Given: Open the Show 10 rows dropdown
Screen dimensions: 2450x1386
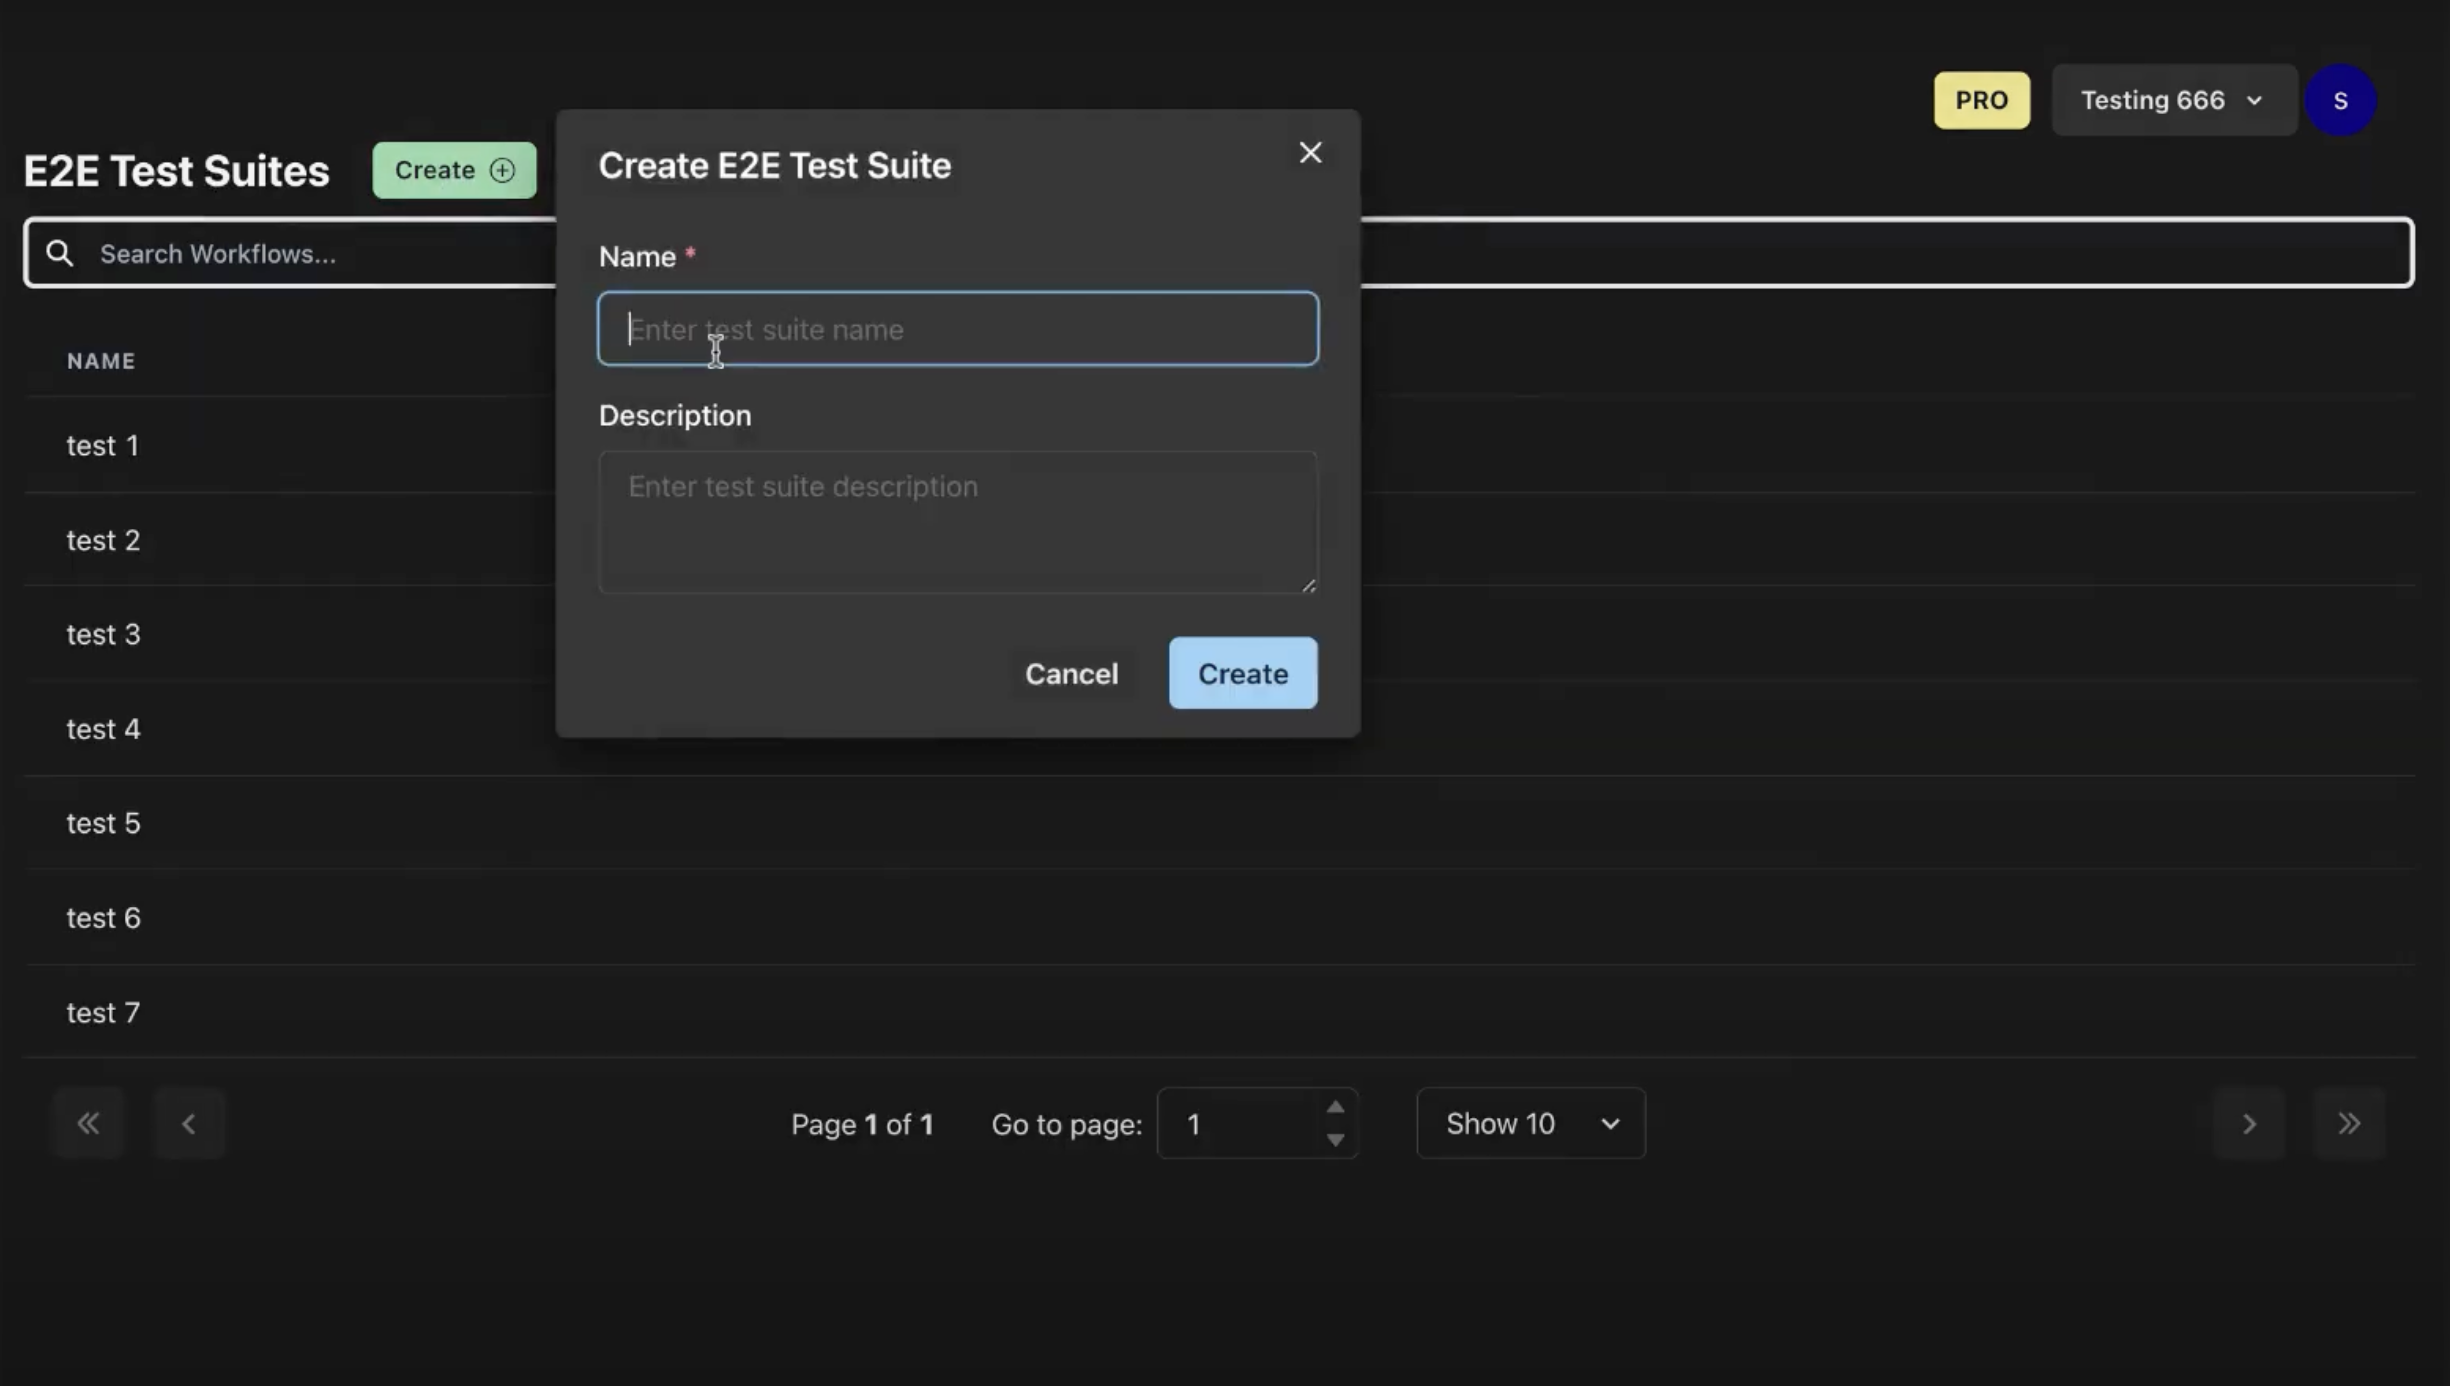Looking at the screenshot, I should coord(1530,1123).
